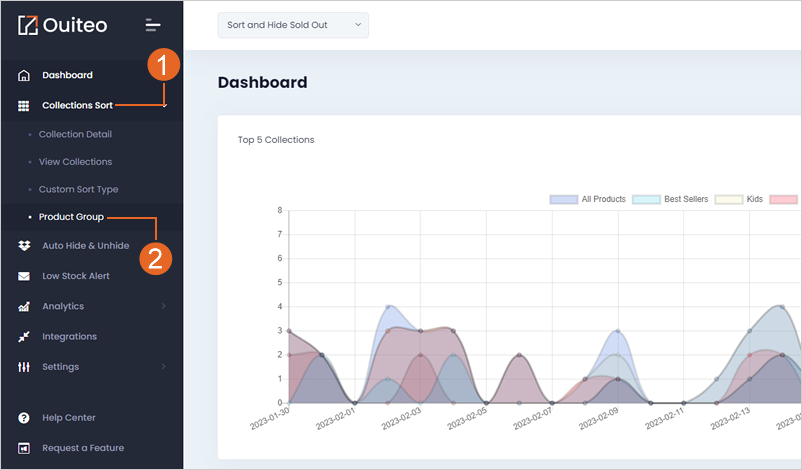Screen dimensions: 802x470
Task: Click the Help Center question mark icon
Action: click(24, 418)
